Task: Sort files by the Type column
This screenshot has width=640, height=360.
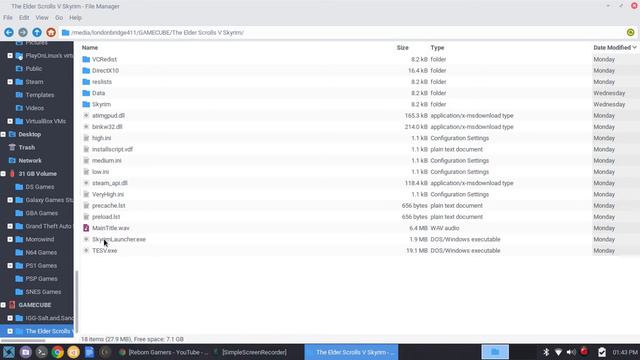Action: point(437,48)
